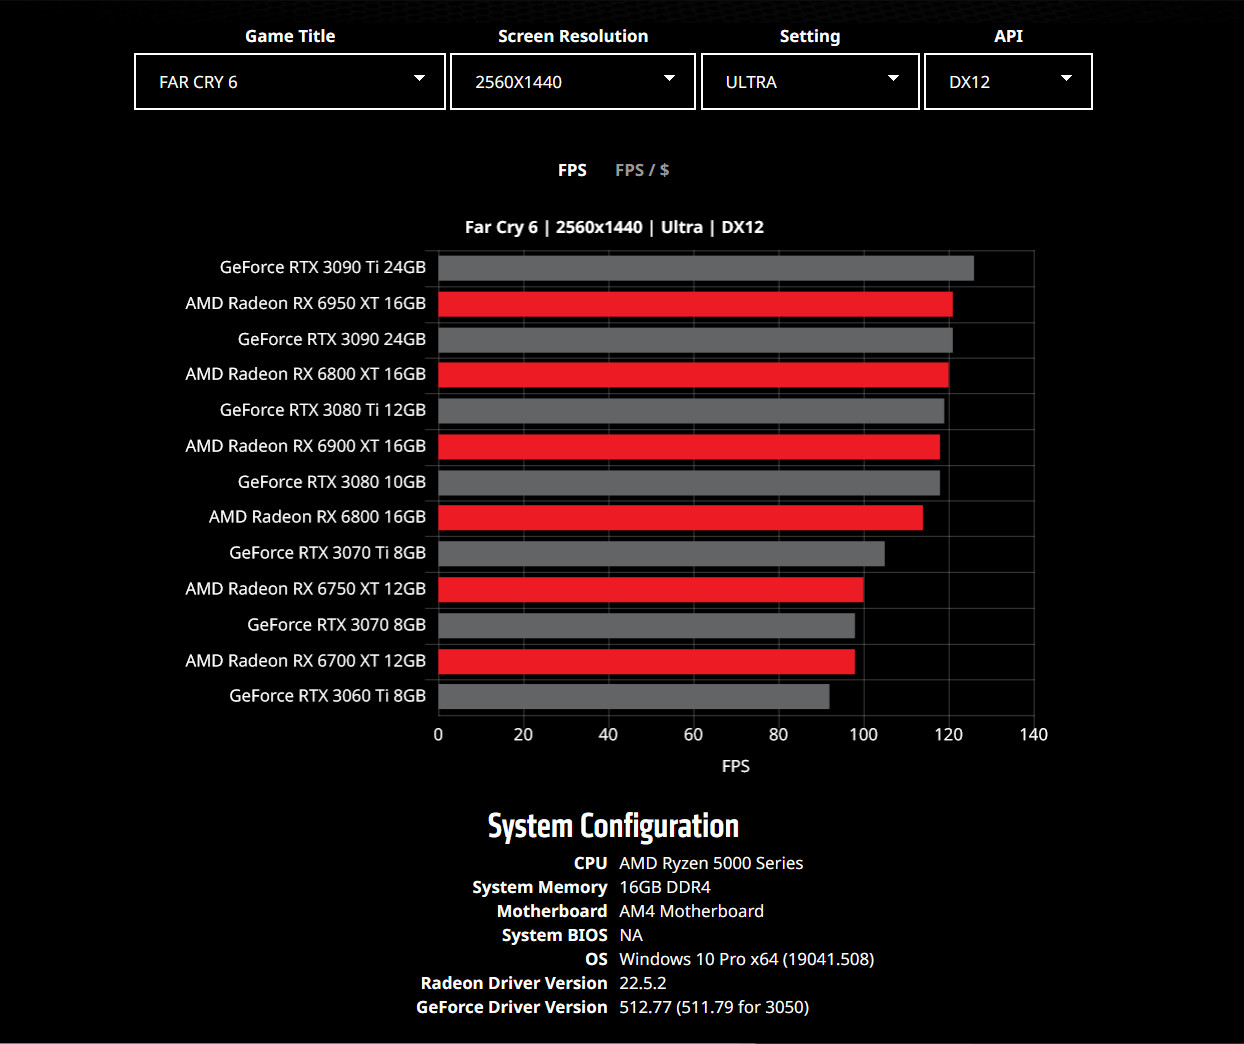Click the label GeForce RTX 3080 10GB
The image size is (1244, 1044).
coord(332,482)
